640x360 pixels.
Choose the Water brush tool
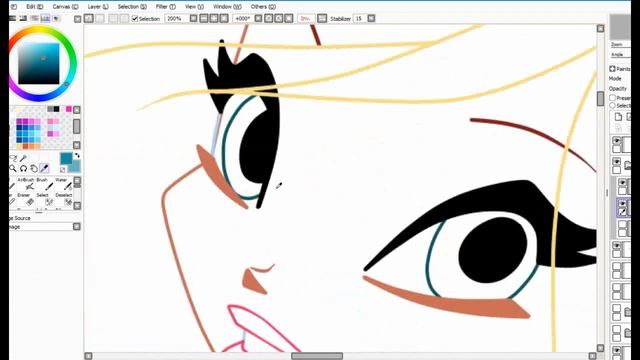pos(63,184)
